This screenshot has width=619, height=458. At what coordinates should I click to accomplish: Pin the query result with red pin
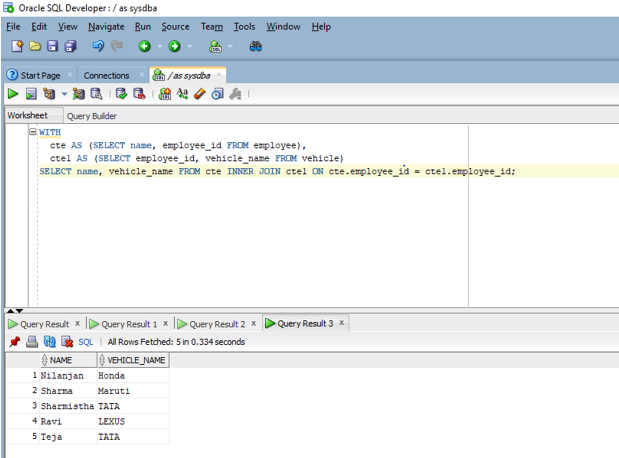pos(15,342)
